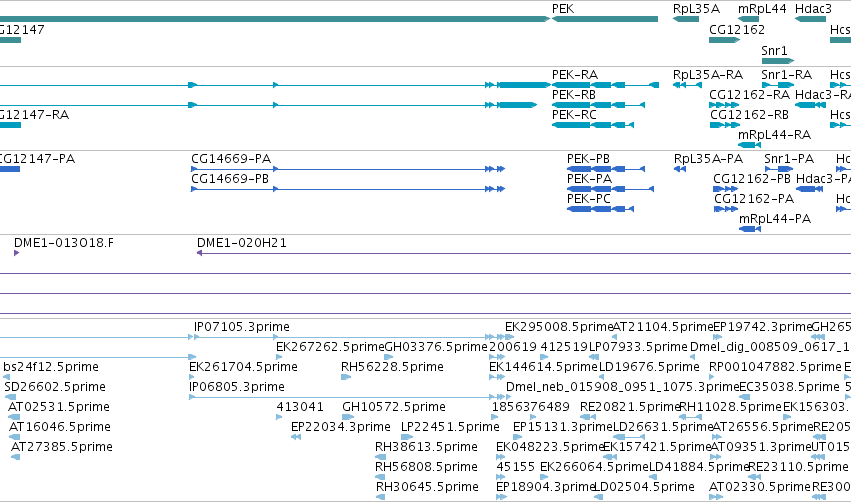The width and height of the screenshot is (851, 502).
Task: Select the RpL35A gene label
Action: 696,9
